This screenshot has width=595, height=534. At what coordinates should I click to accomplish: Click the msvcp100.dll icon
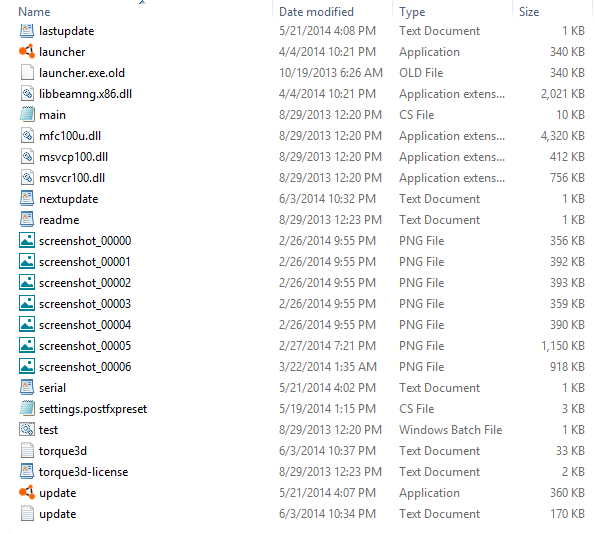tap(27, 157)
